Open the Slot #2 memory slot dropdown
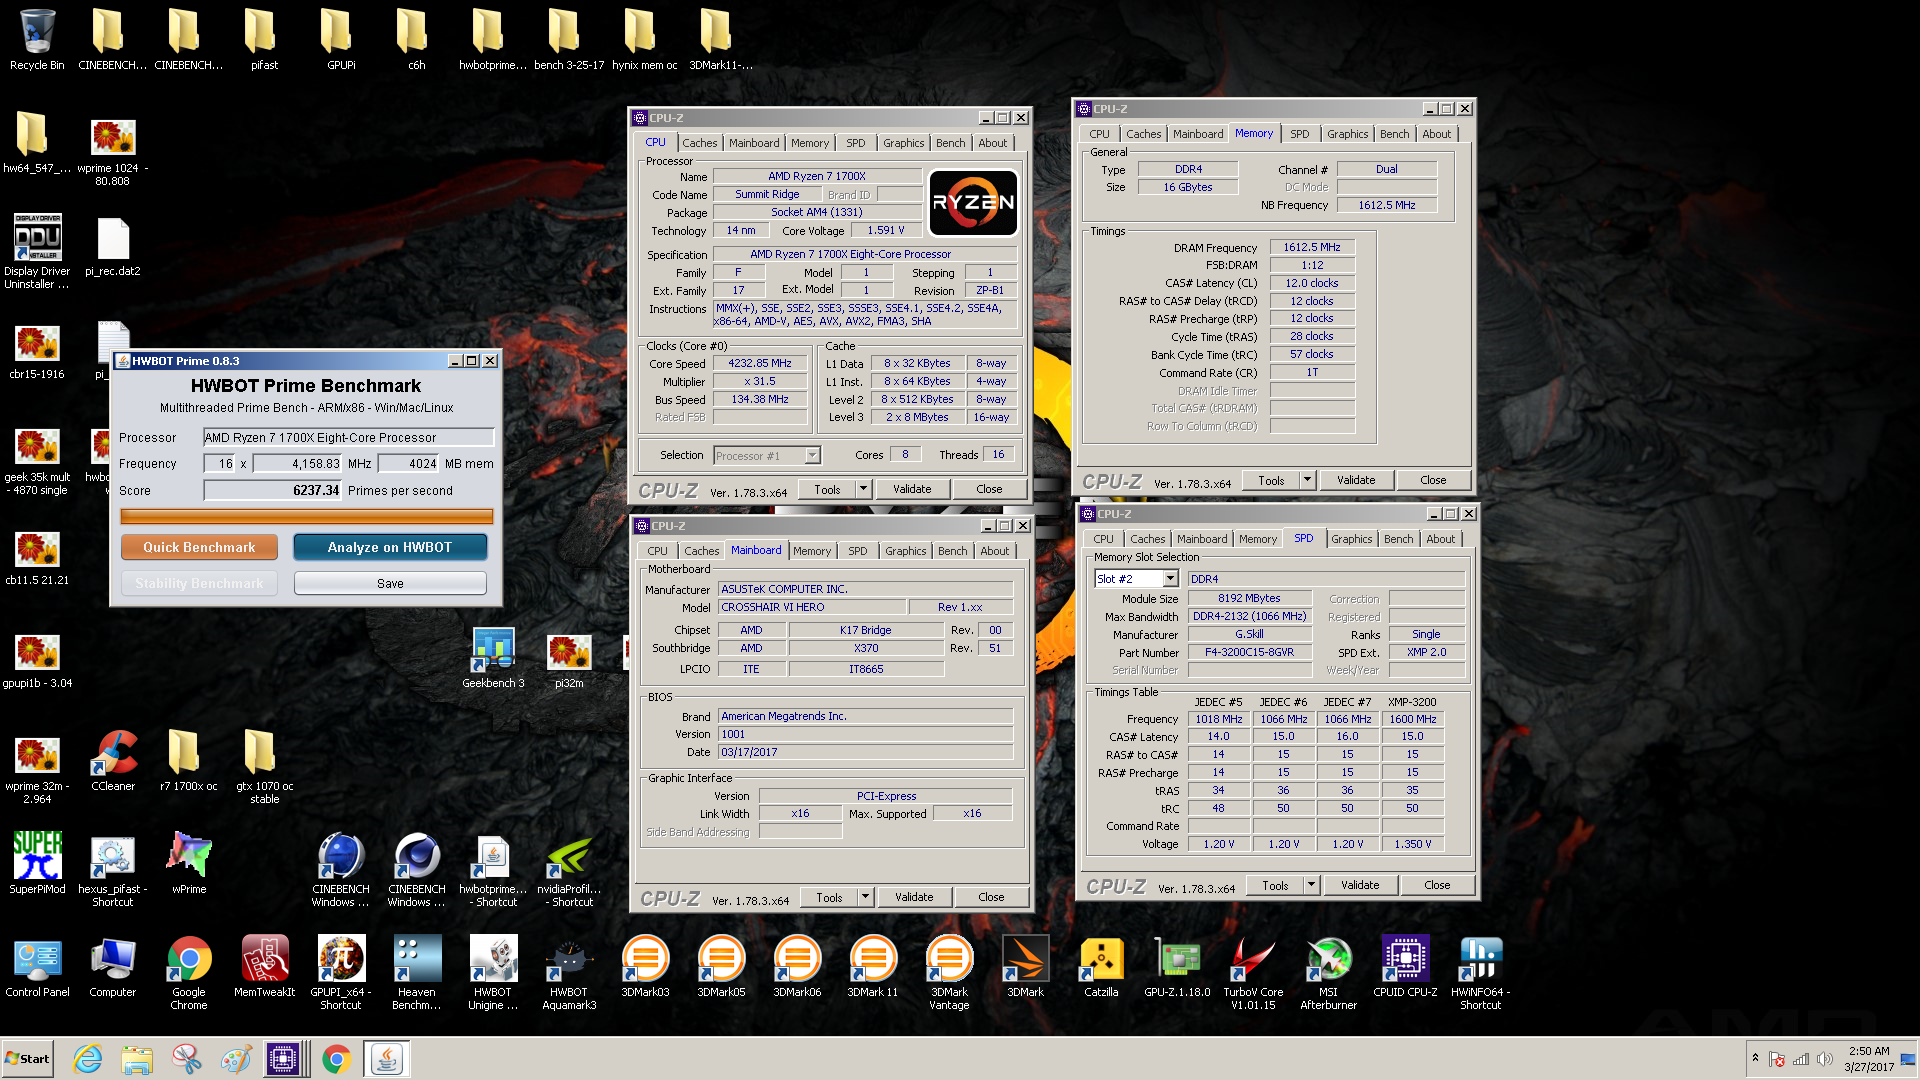The image size is (1920, 1080). click(1170, 579)
